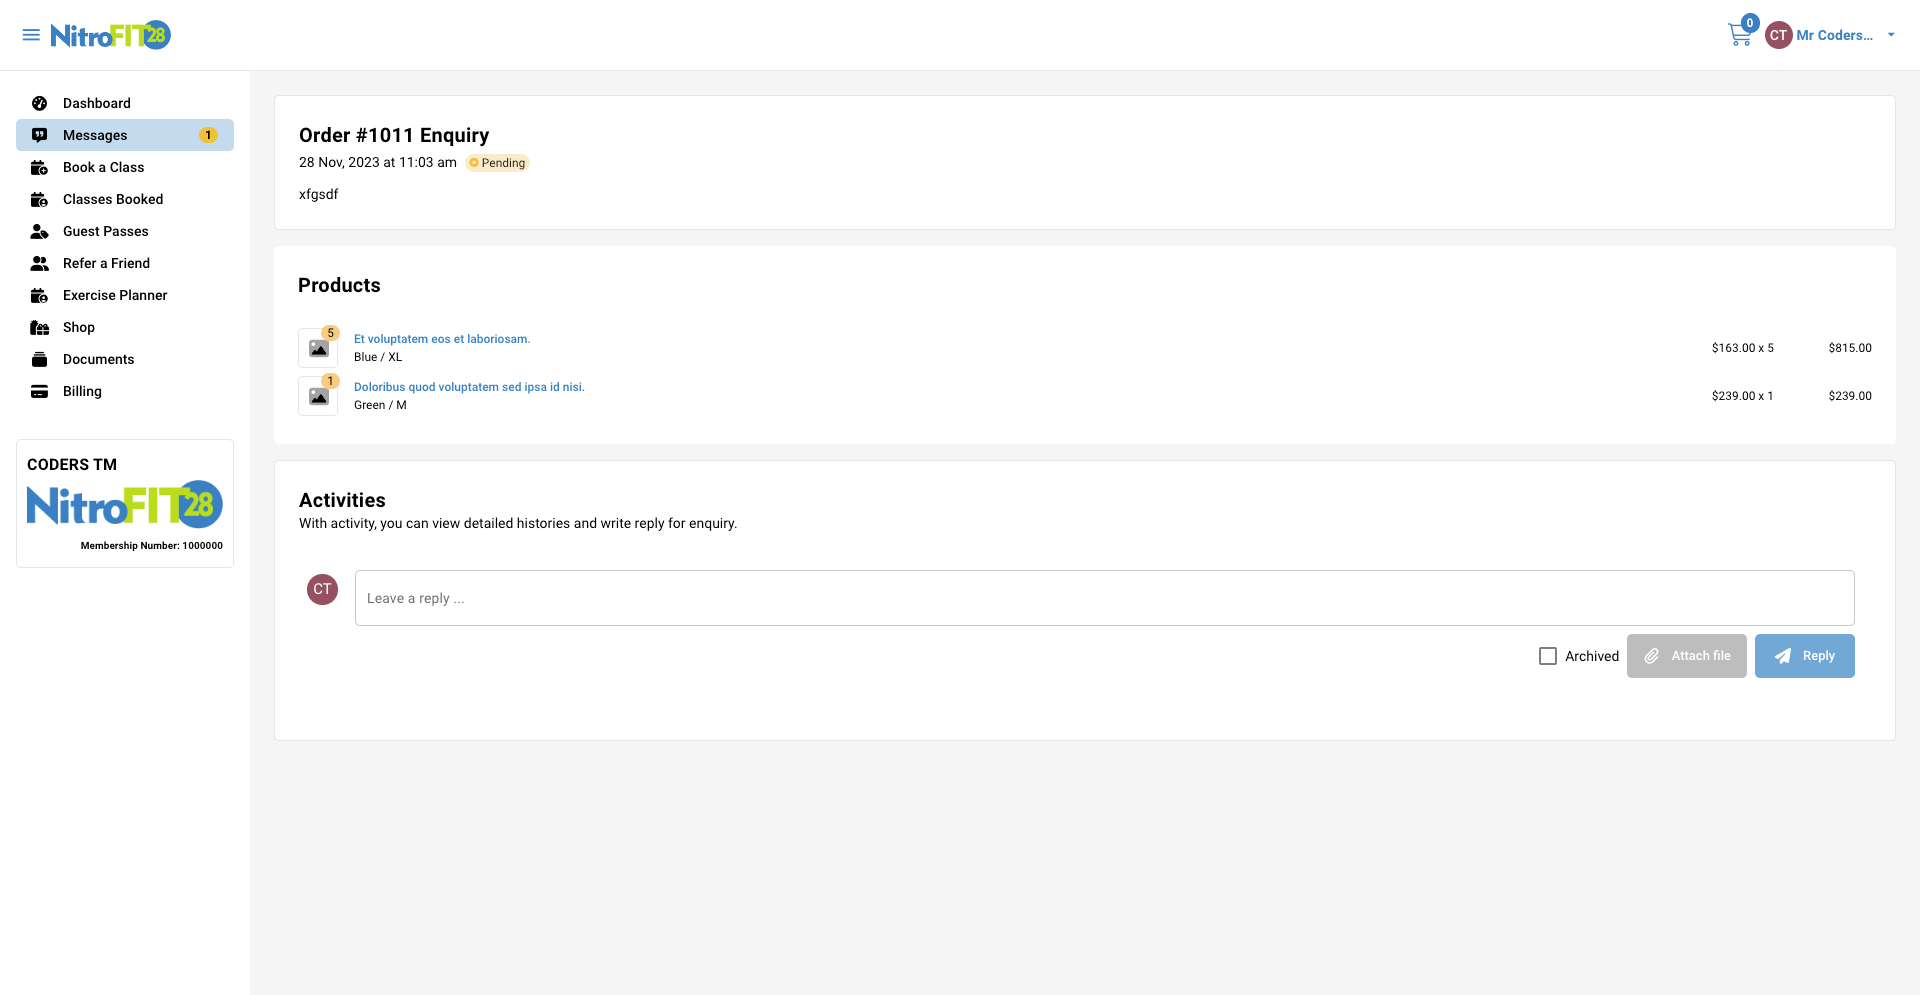Screen dimensions: 1920x995
Task: Click the CT user avatar in header
Action: [x=1778, y=35]
